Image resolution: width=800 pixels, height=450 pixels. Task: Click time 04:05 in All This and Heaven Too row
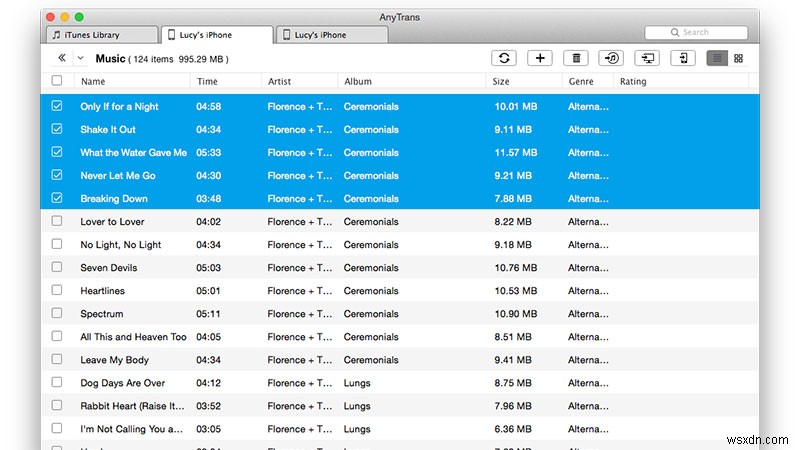[208, 337]
